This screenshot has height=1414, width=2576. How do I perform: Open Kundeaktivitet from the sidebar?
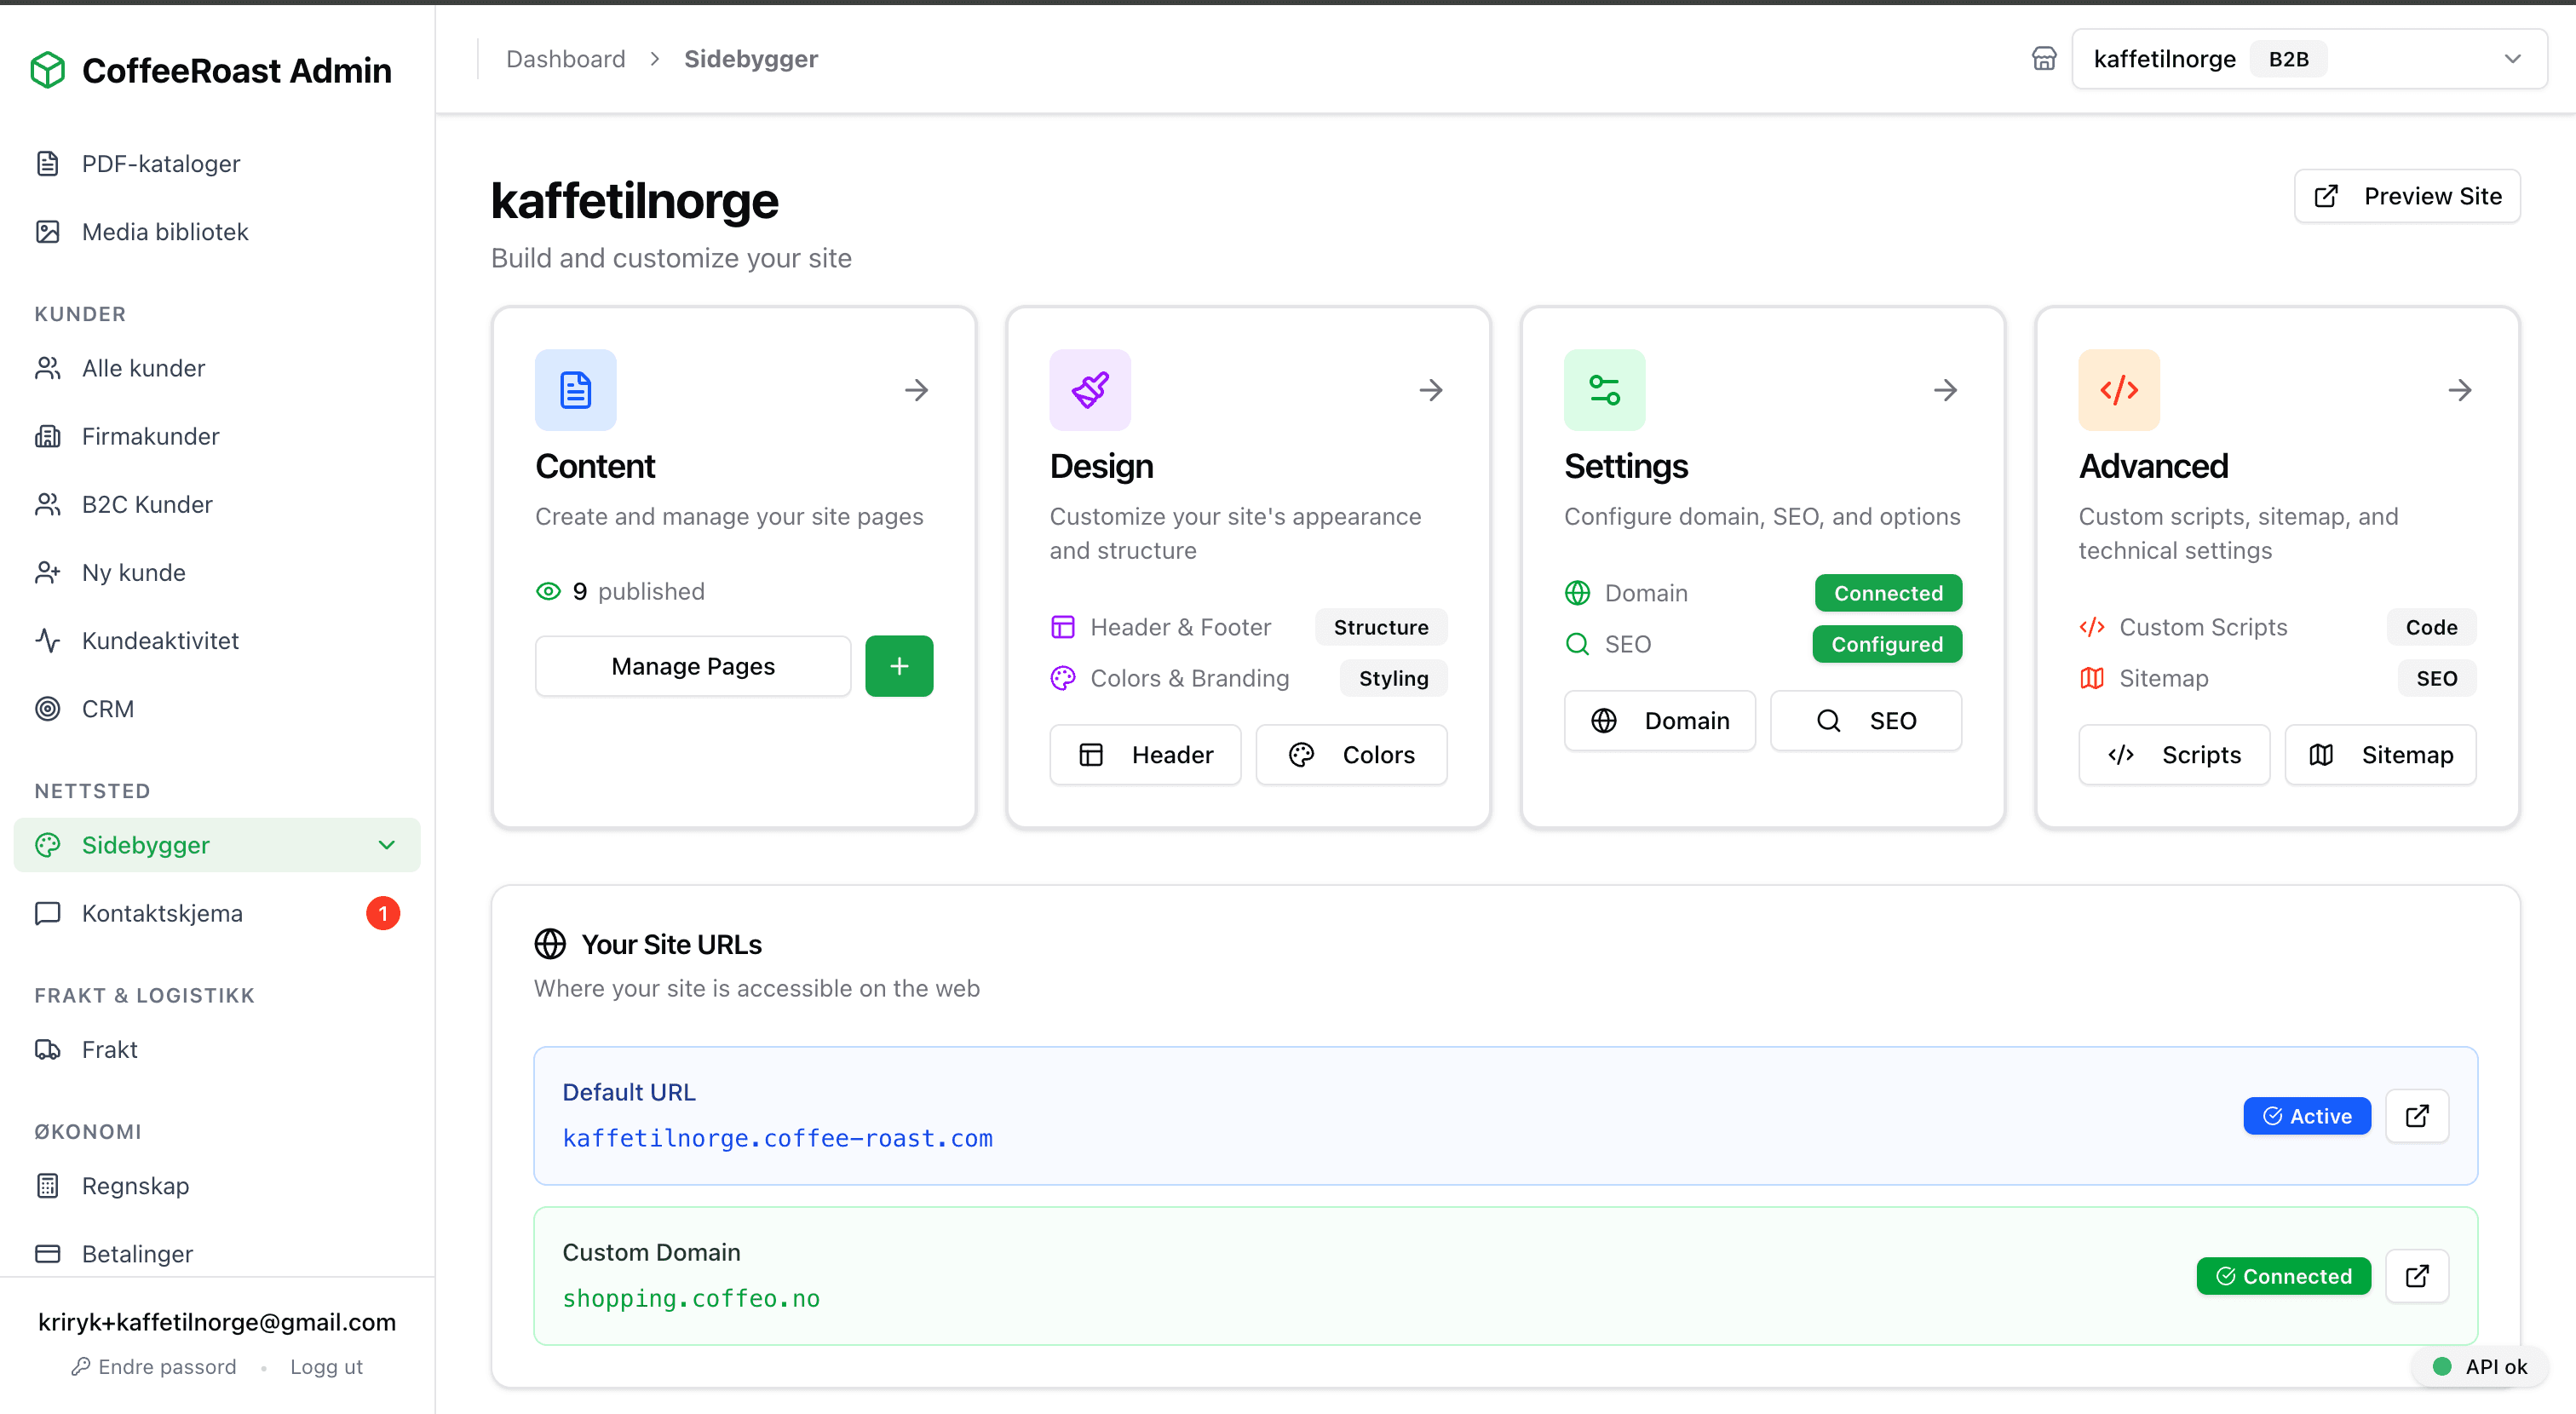(x=160, y=640)
